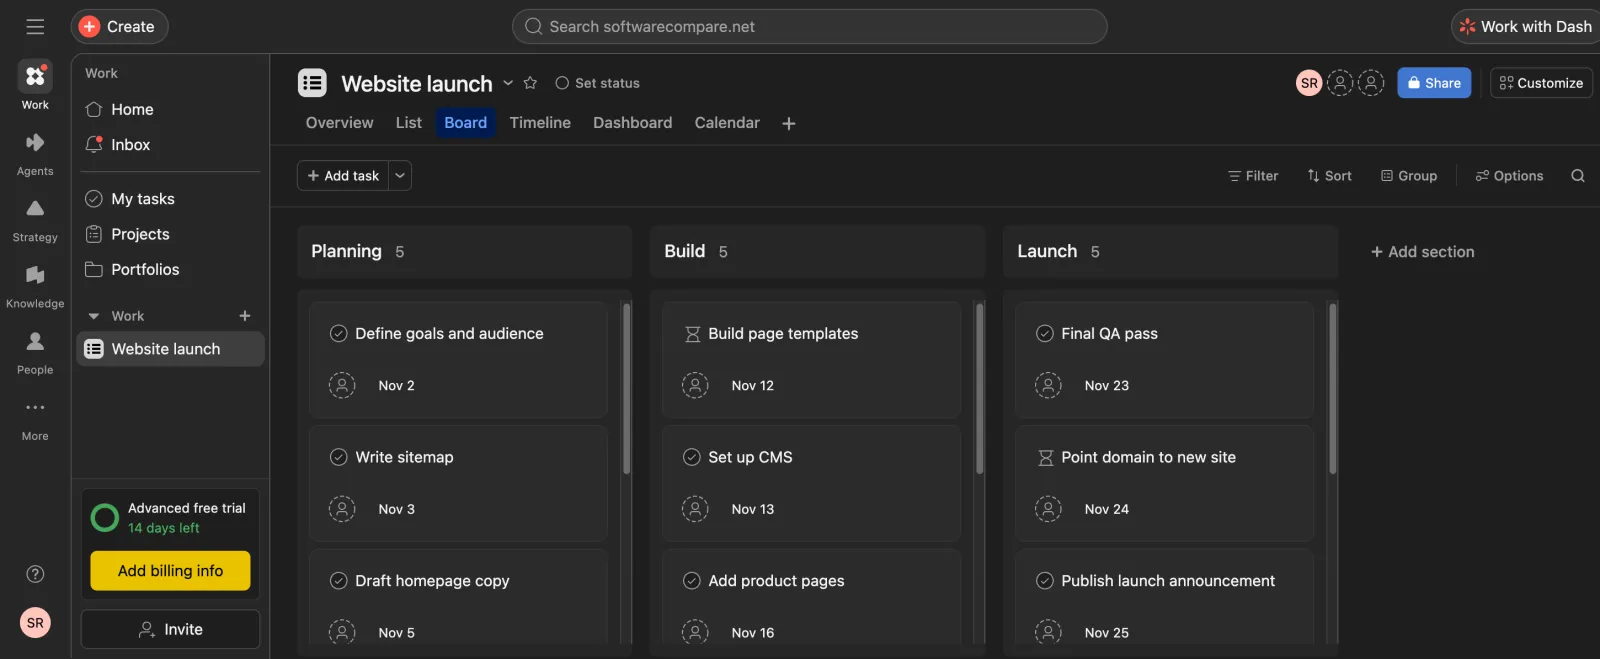Click the Invite button
Image resolution: width=1600 pixels, height=659 pixels.
coord(170,629)
